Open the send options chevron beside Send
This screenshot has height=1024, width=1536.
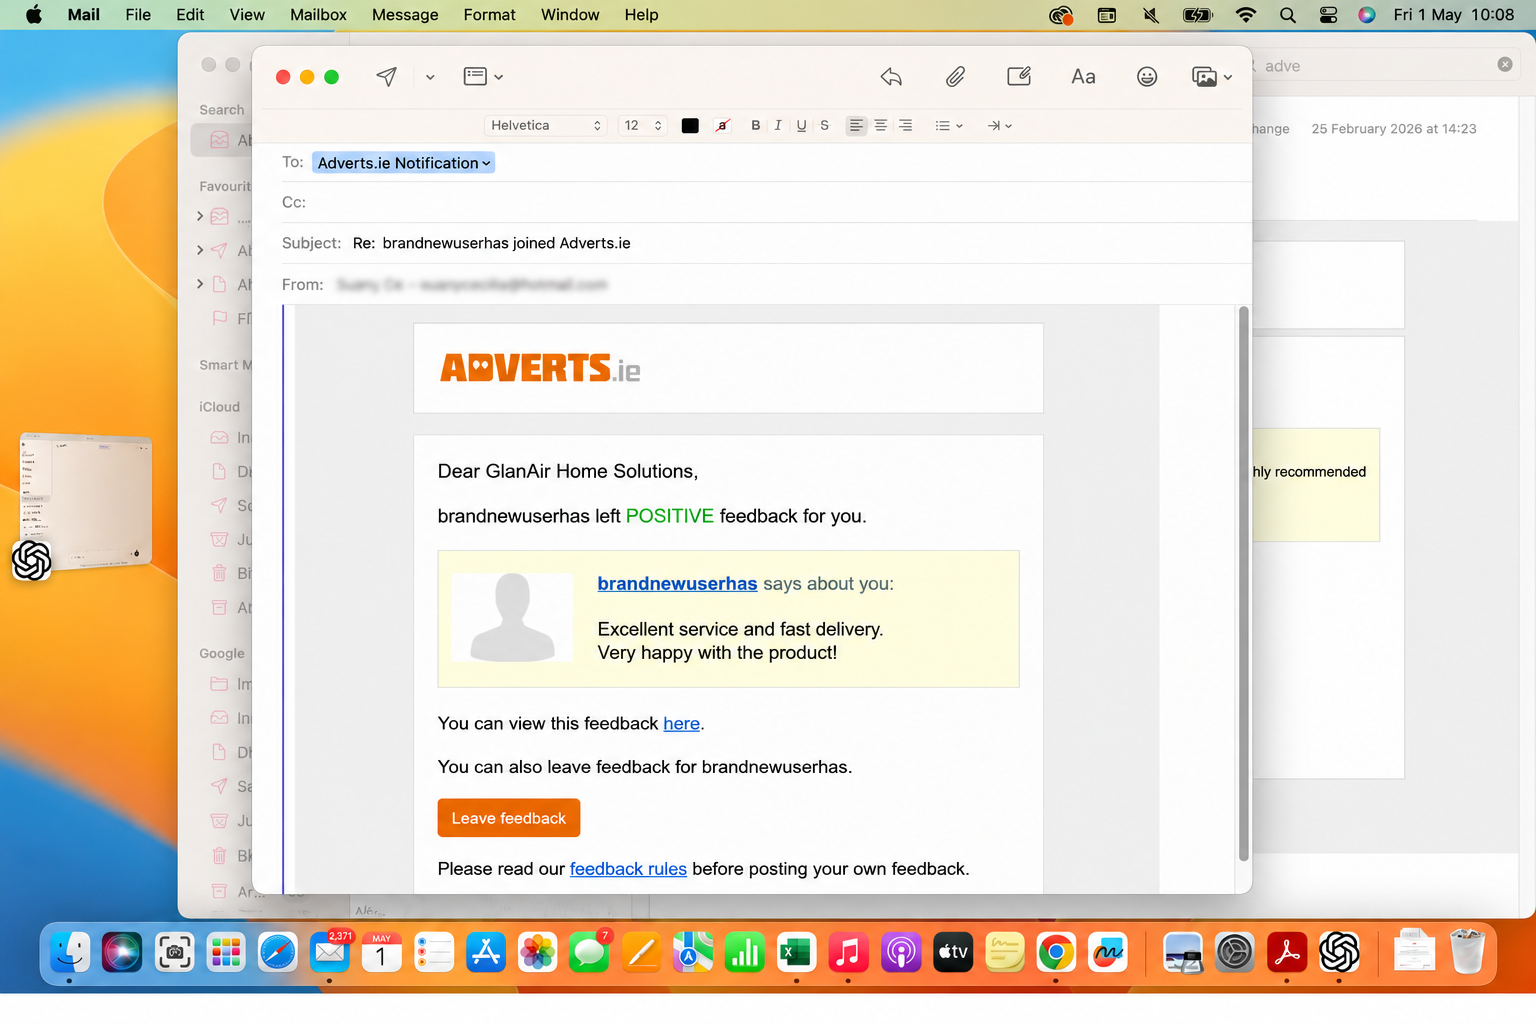pyautogui.click(x=430, y=77)
